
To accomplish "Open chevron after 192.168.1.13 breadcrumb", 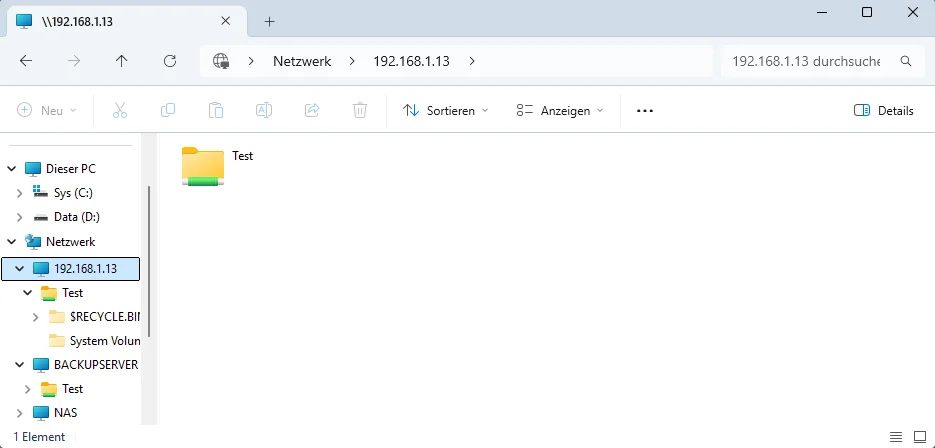I will click(x=472, y=61).
